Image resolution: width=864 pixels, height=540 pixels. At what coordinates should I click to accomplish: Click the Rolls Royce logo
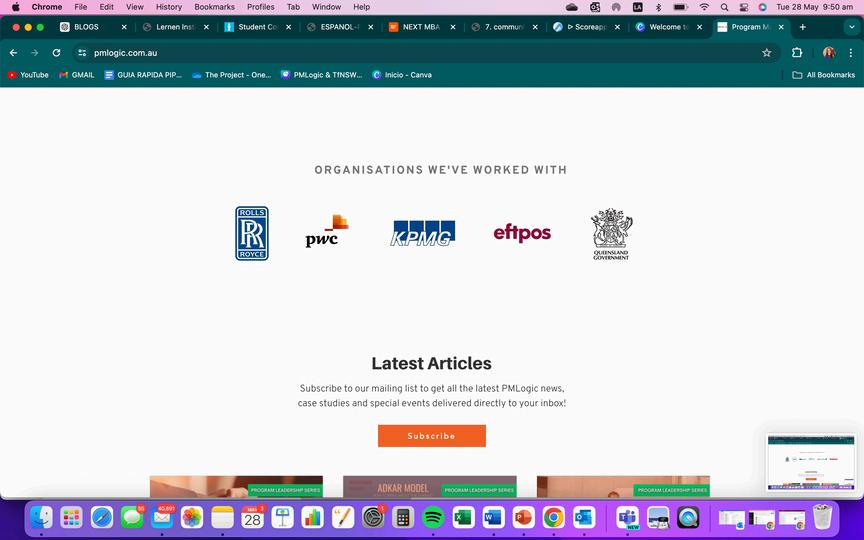(x=252, y=233)
